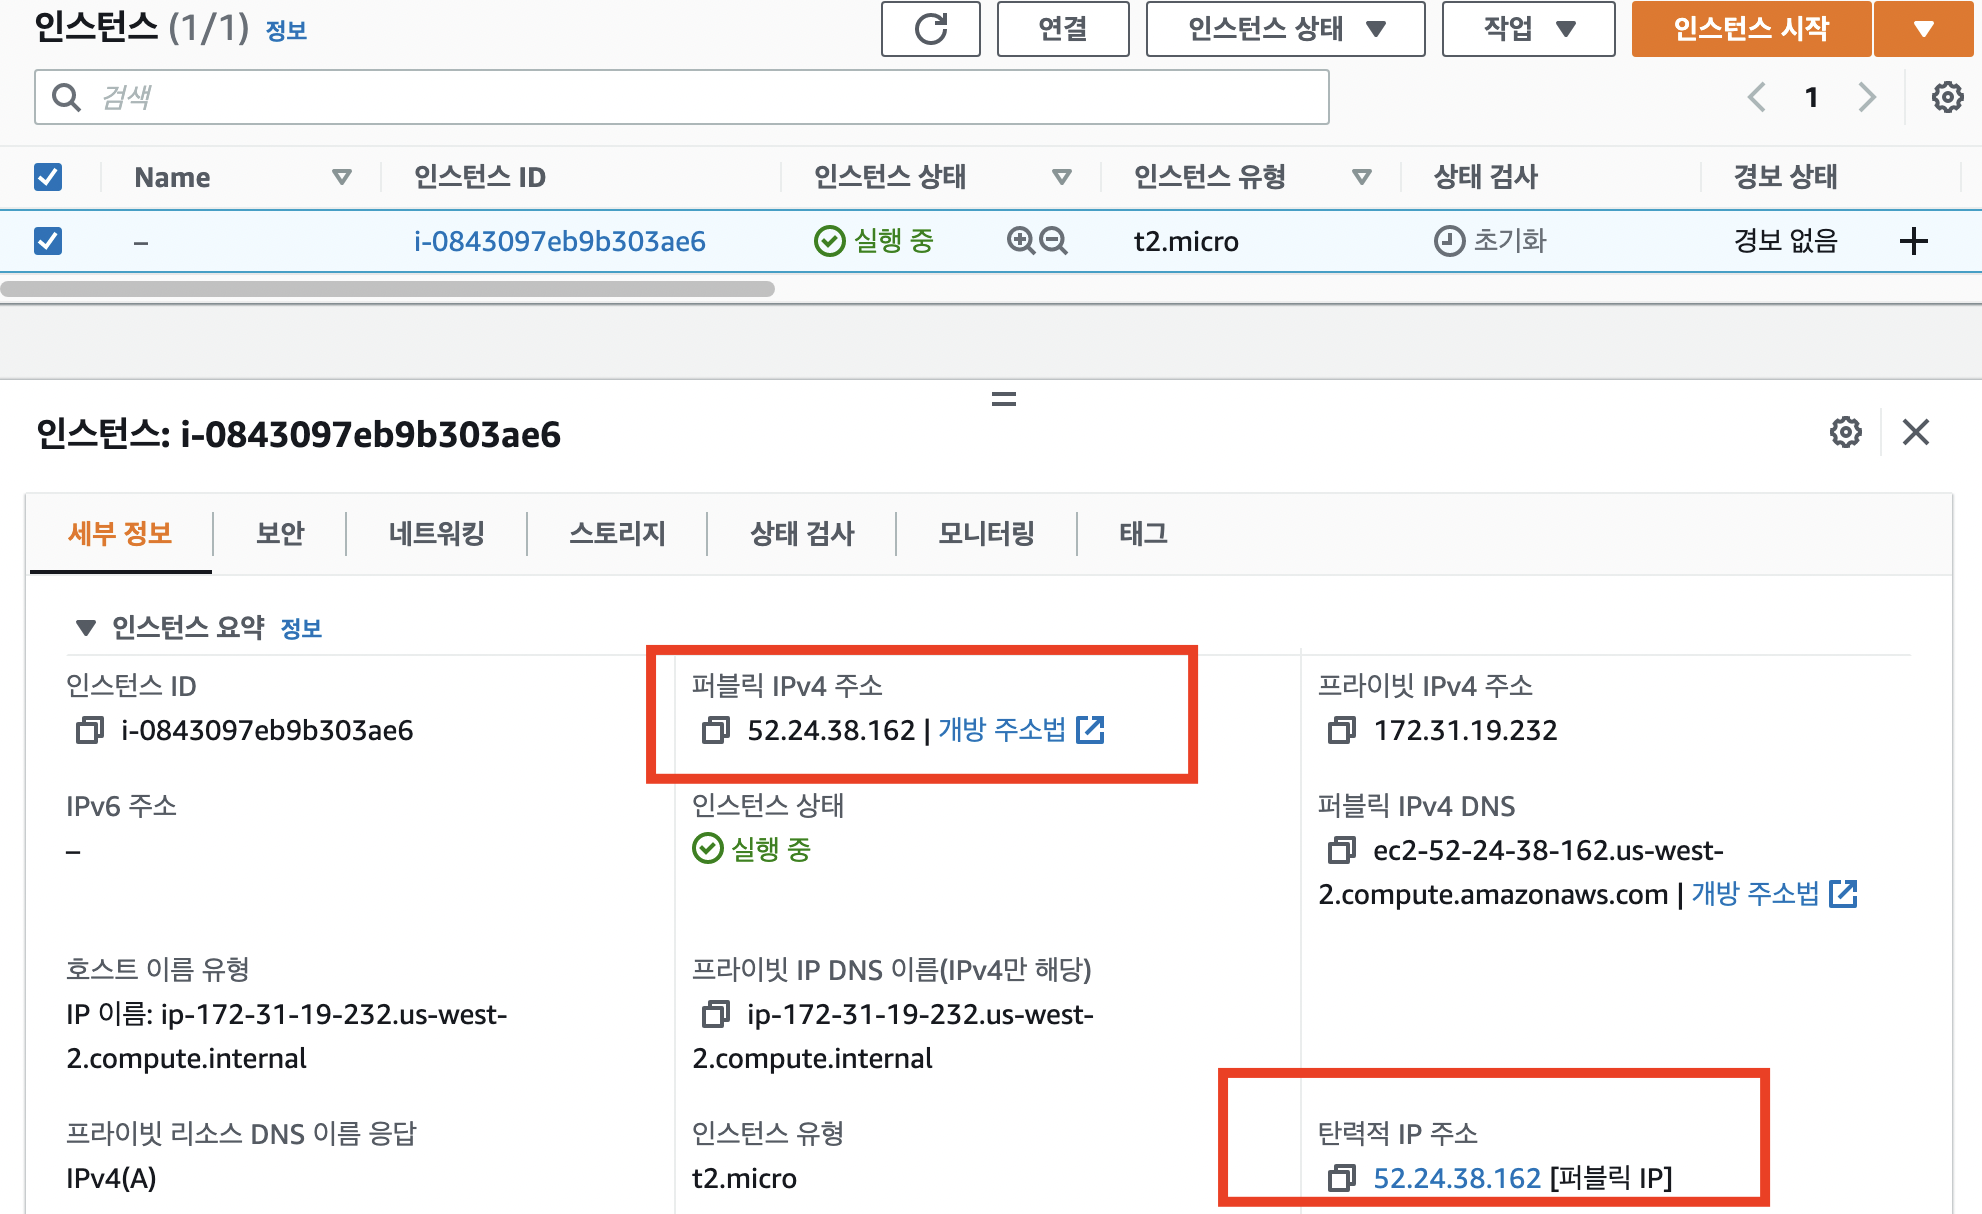This screenshot has height=1214, width=1982.
Task: Copy the elastic IP address
Action: [1341, 1179]
